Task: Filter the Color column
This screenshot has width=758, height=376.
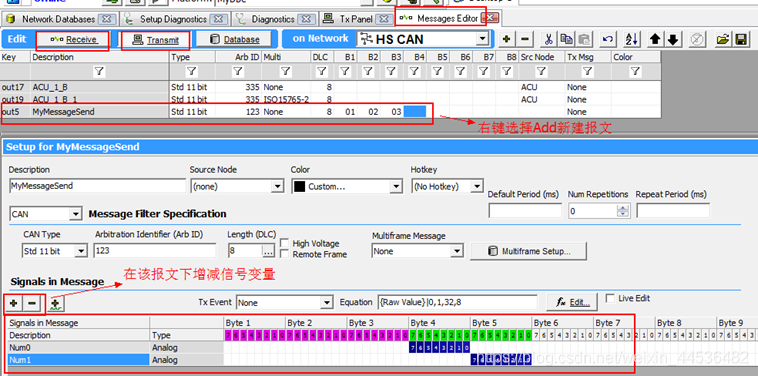Action: pyautogui.click(x=635, y=72)
